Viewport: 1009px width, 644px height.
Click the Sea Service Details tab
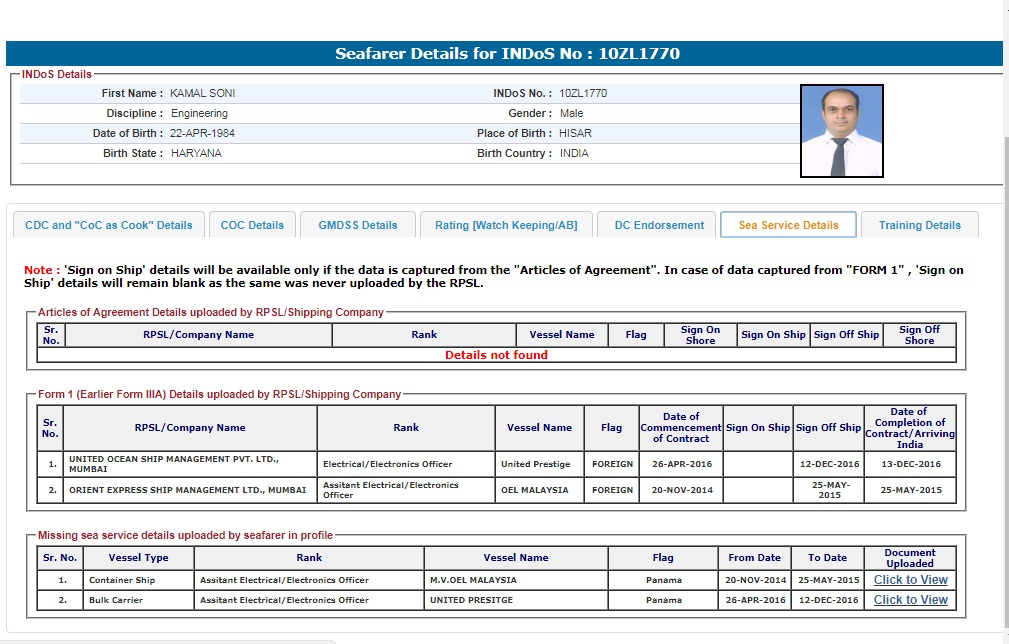[788, 225]
